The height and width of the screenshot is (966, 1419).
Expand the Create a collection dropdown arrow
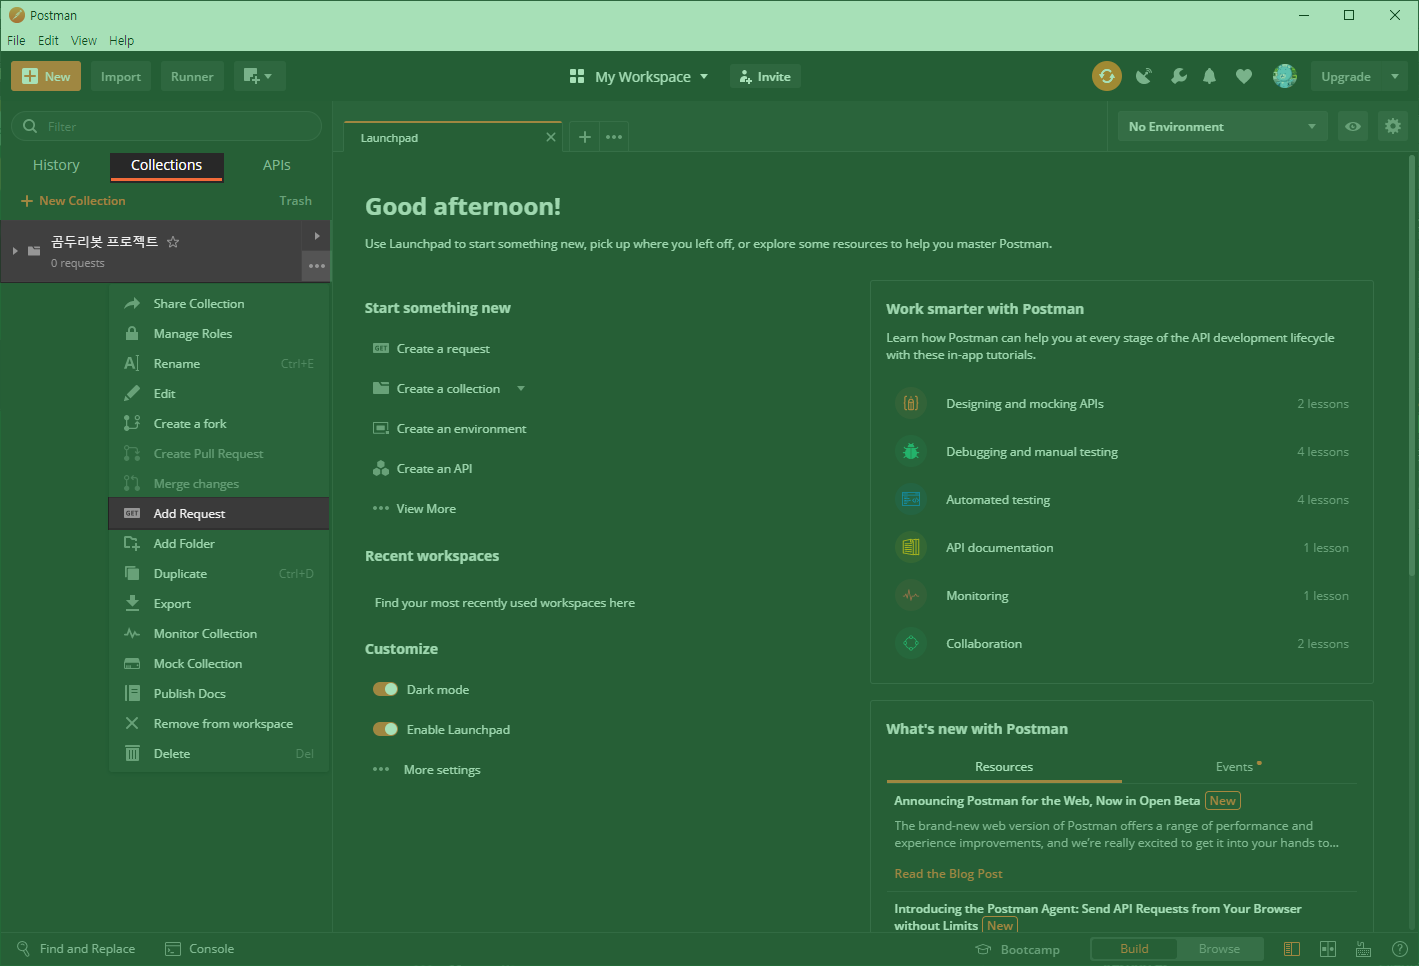[x=521, y=389]
